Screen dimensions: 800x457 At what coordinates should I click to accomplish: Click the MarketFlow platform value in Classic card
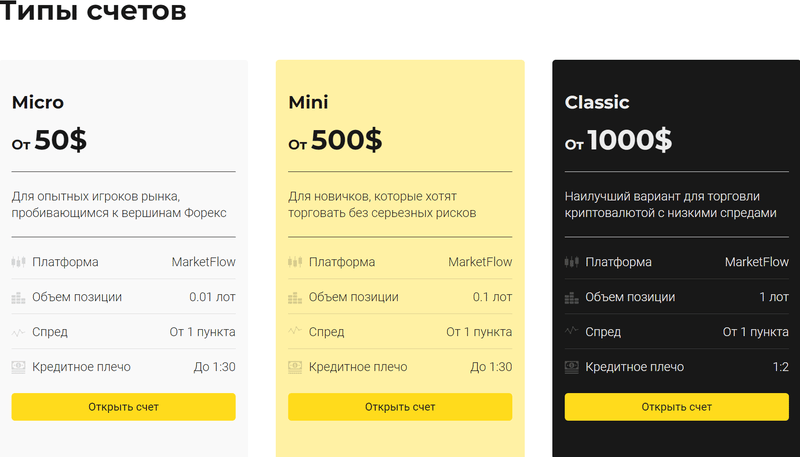[x=757, y=262]
